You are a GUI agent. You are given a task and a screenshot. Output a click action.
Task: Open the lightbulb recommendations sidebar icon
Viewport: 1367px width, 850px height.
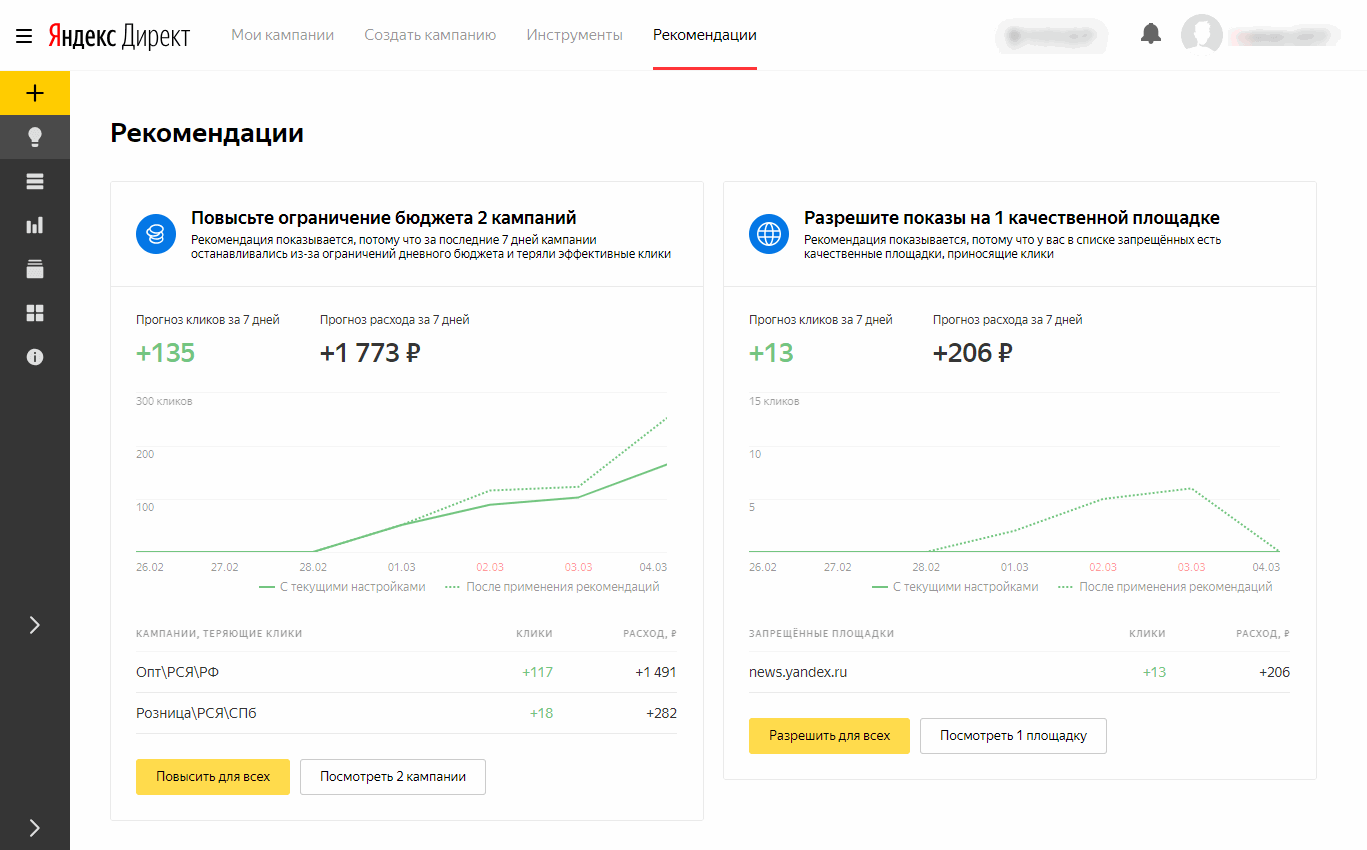tap(35, 137)
